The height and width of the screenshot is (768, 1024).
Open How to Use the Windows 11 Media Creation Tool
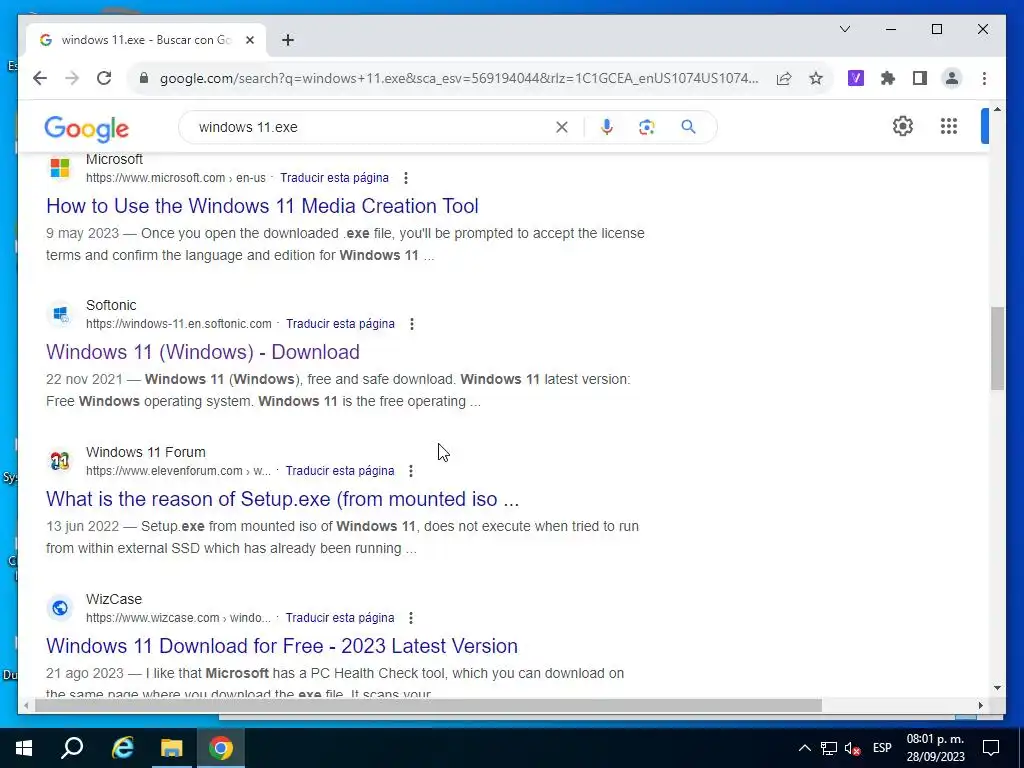pos(262,206)
